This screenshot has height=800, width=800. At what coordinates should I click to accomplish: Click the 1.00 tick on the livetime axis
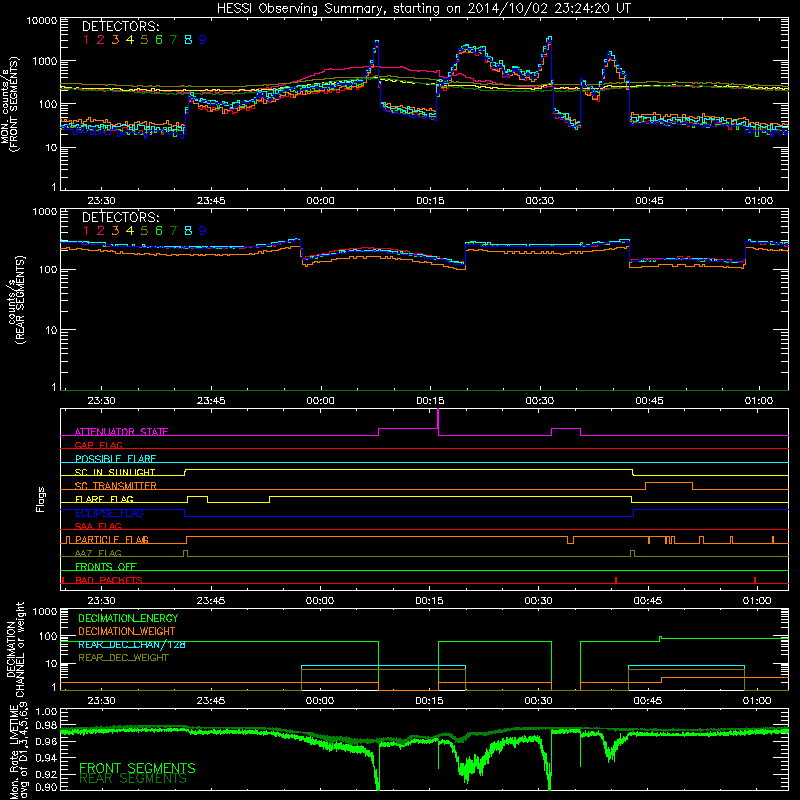(46, 712)
